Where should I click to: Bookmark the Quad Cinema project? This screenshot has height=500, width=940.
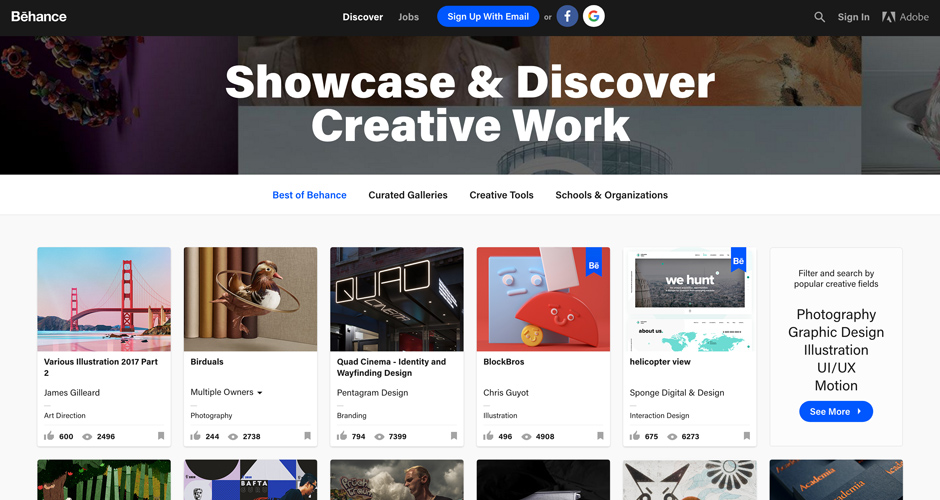454,436
